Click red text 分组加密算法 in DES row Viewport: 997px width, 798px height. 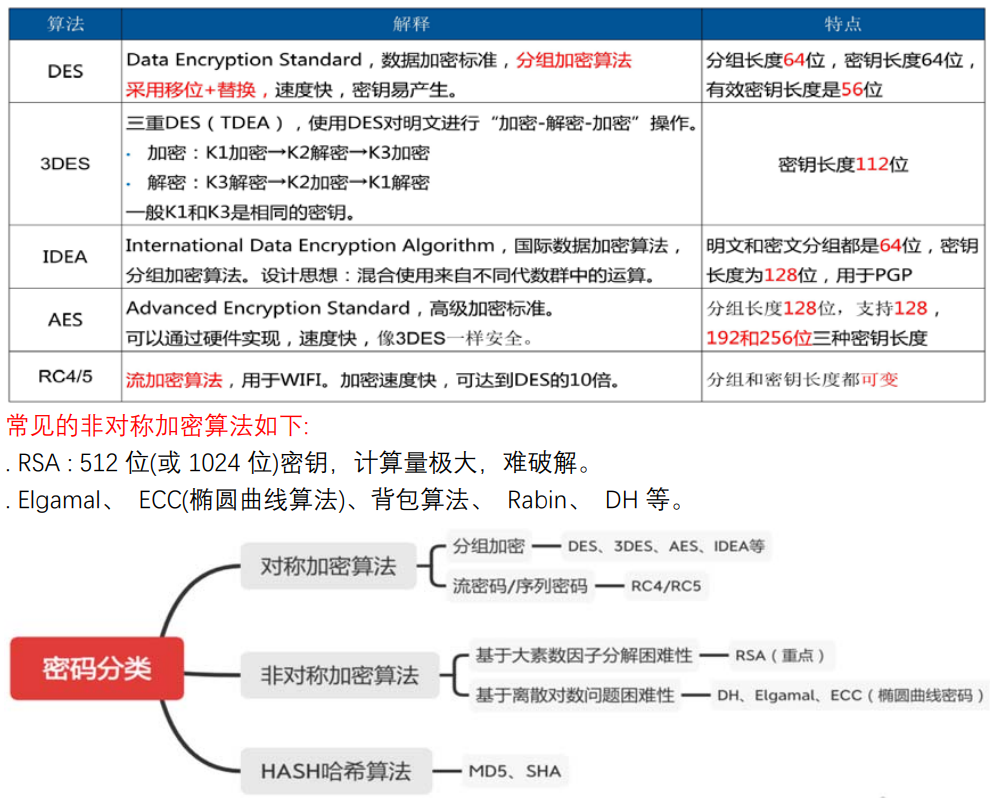(574, 60)
